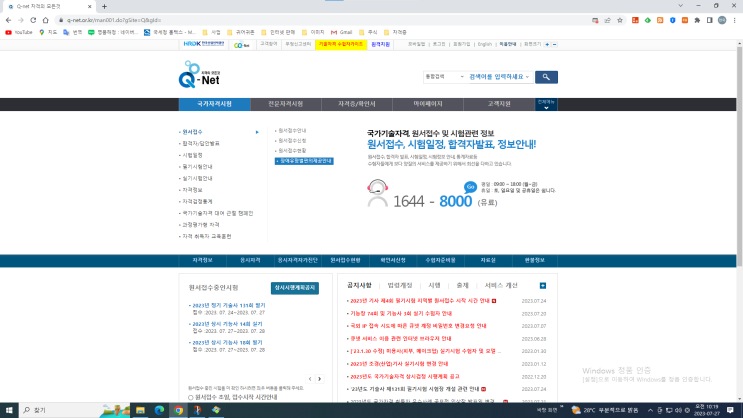Open the Chrome home page button
Image resolution: width=743 pixels, height=418 pixels.
pyautogui.click(x=45, y=20)
